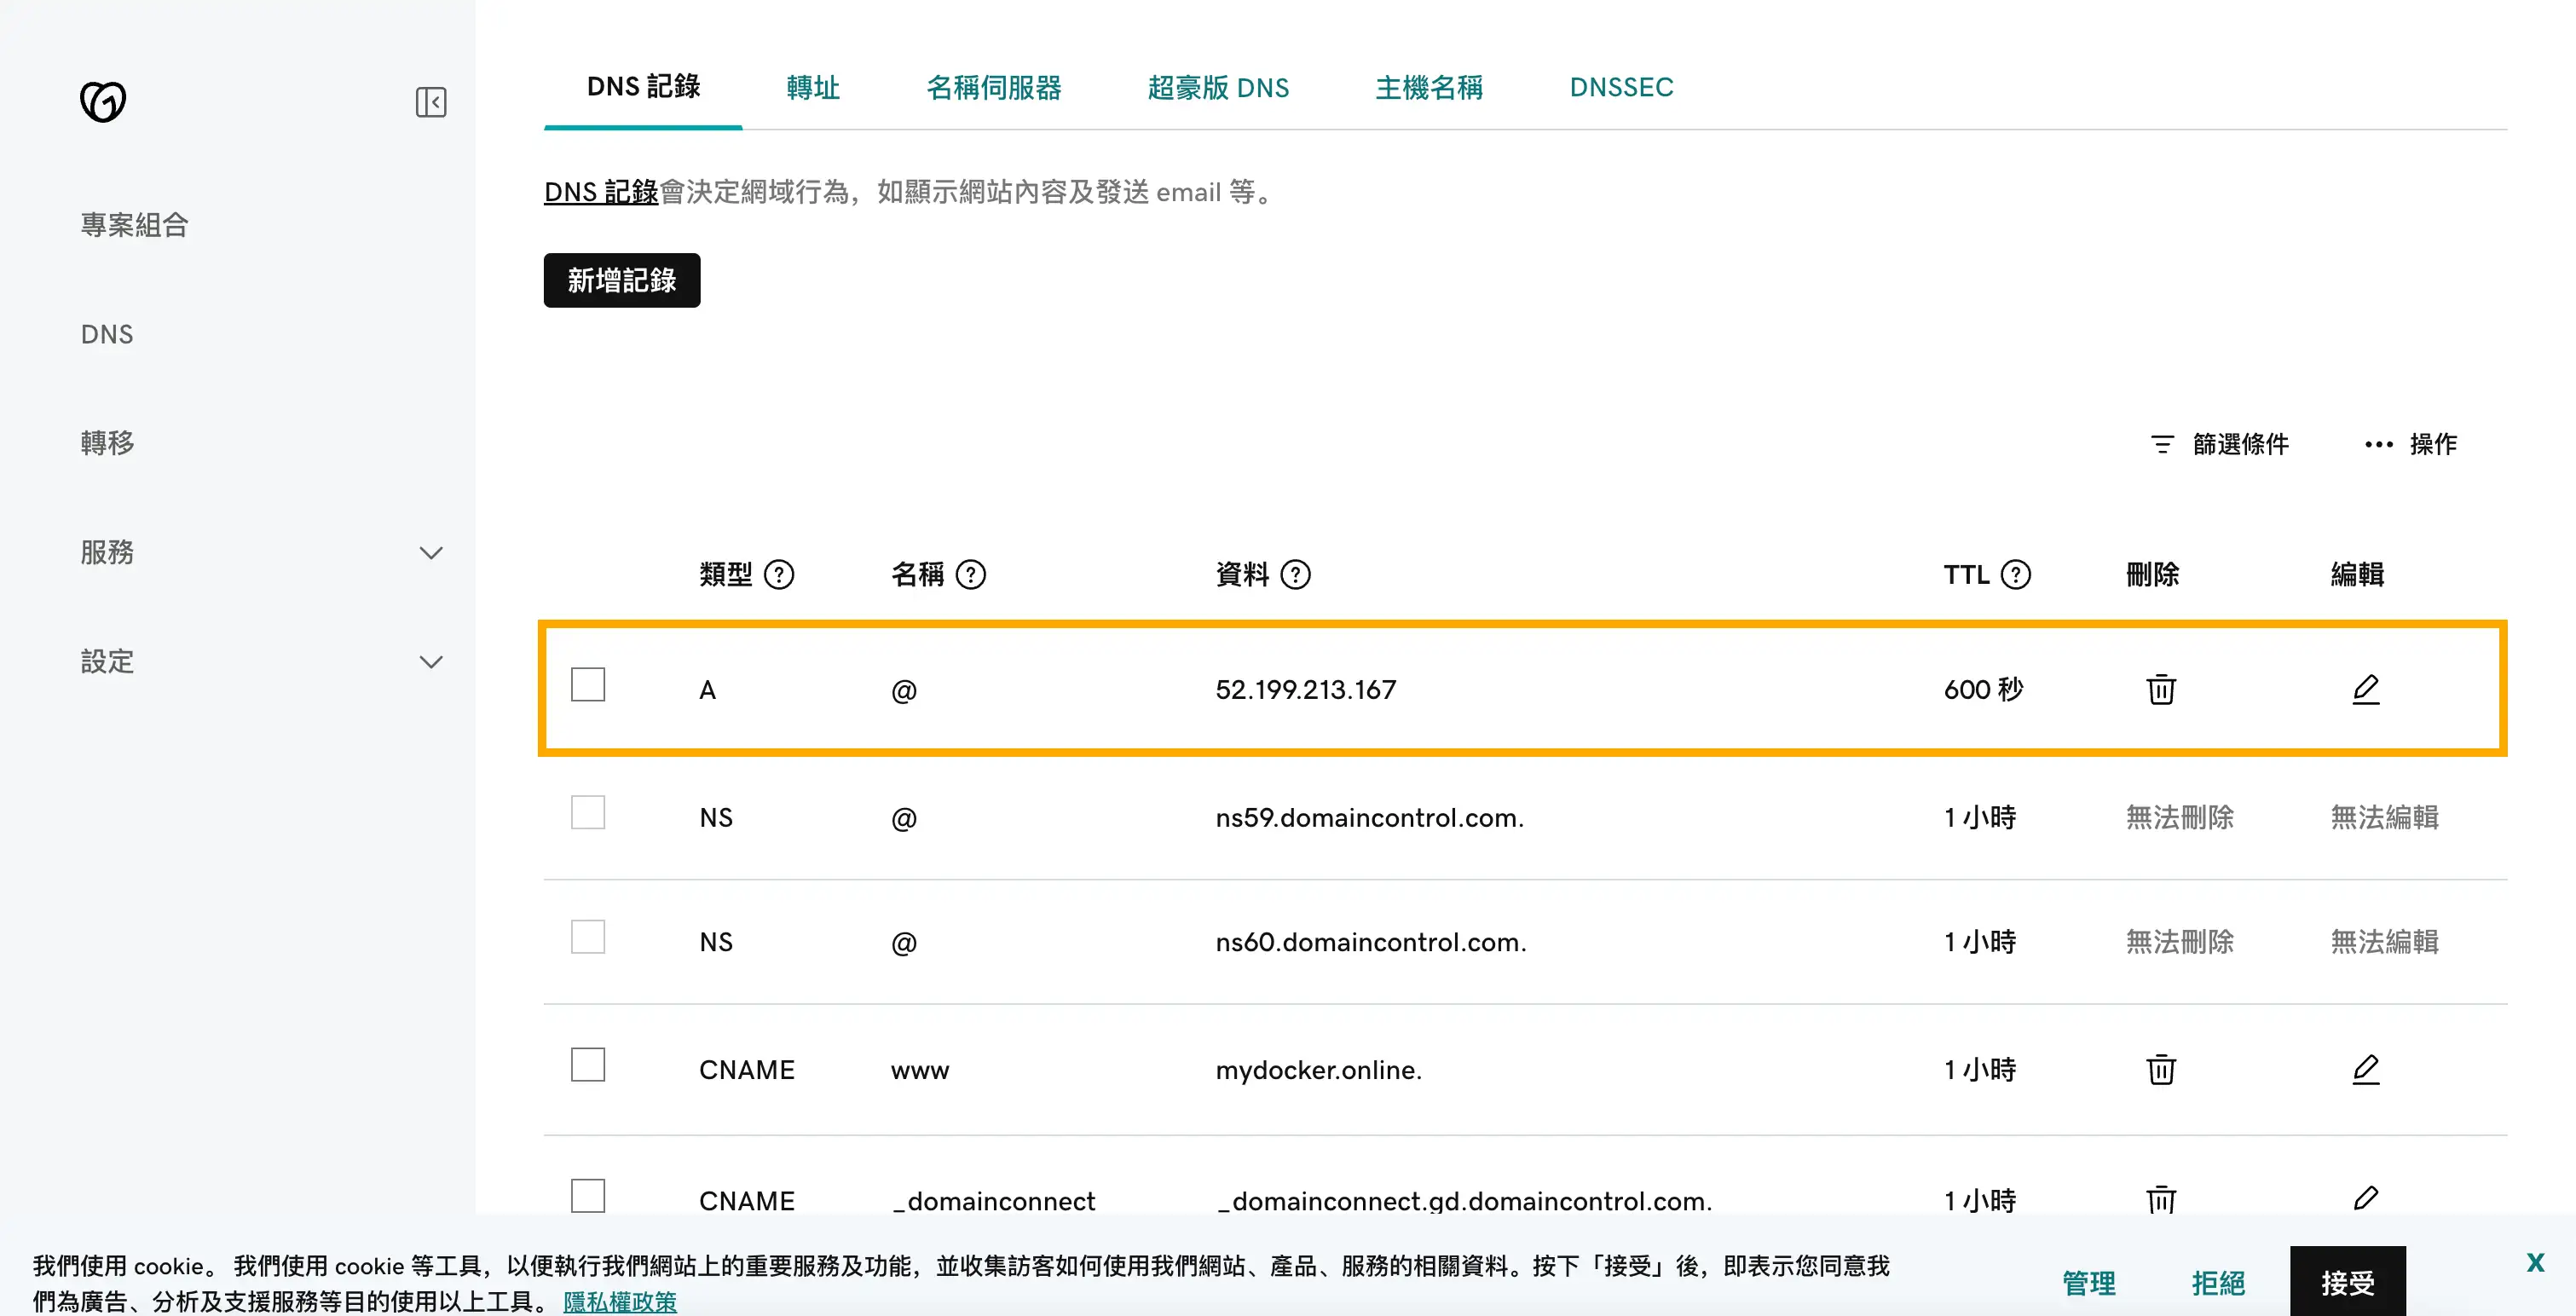This screenshot has width=2576, height=1316.
Task: Tick the _domainconnect record checkbox
Action: point(588,1195)
